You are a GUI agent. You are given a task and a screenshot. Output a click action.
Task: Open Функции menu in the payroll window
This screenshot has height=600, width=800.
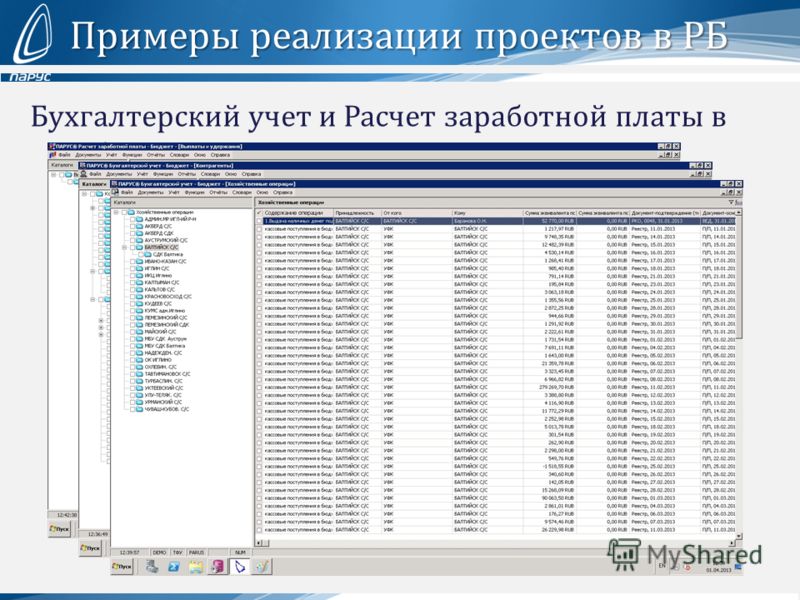point(133,155)
